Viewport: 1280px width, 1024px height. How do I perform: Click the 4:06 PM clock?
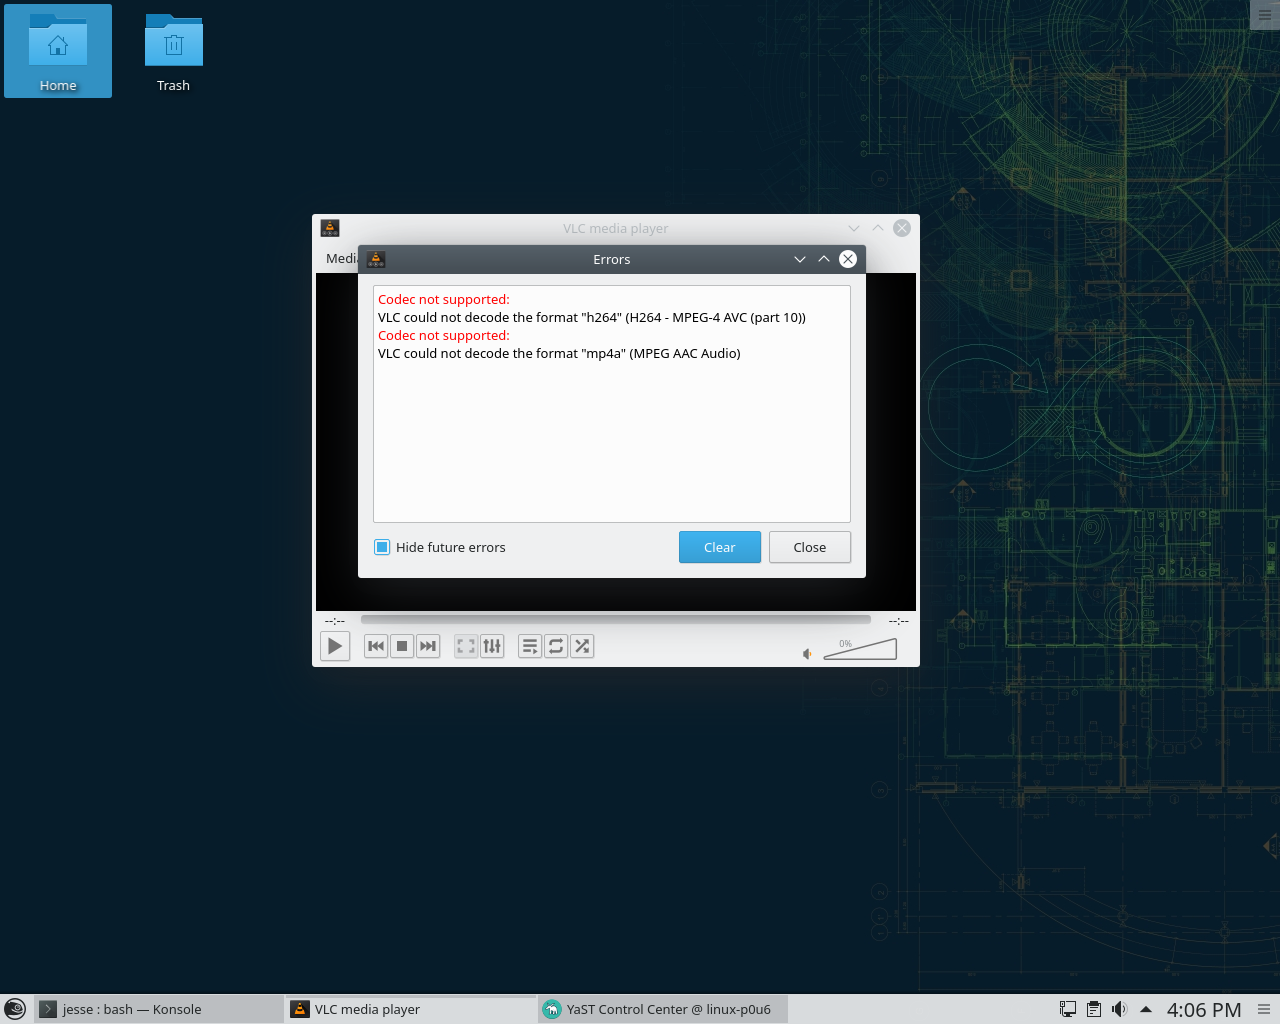[x=1204, y=1010]
